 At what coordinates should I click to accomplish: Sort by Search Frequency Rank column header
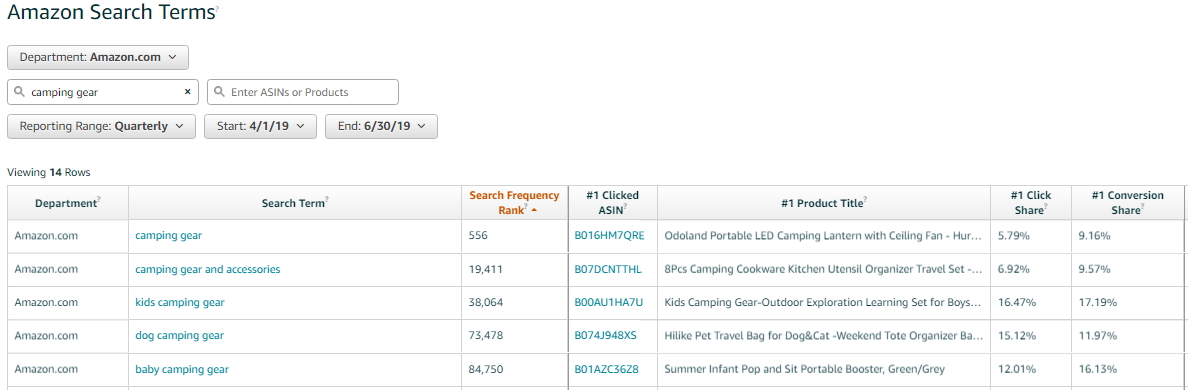(514, 202)
